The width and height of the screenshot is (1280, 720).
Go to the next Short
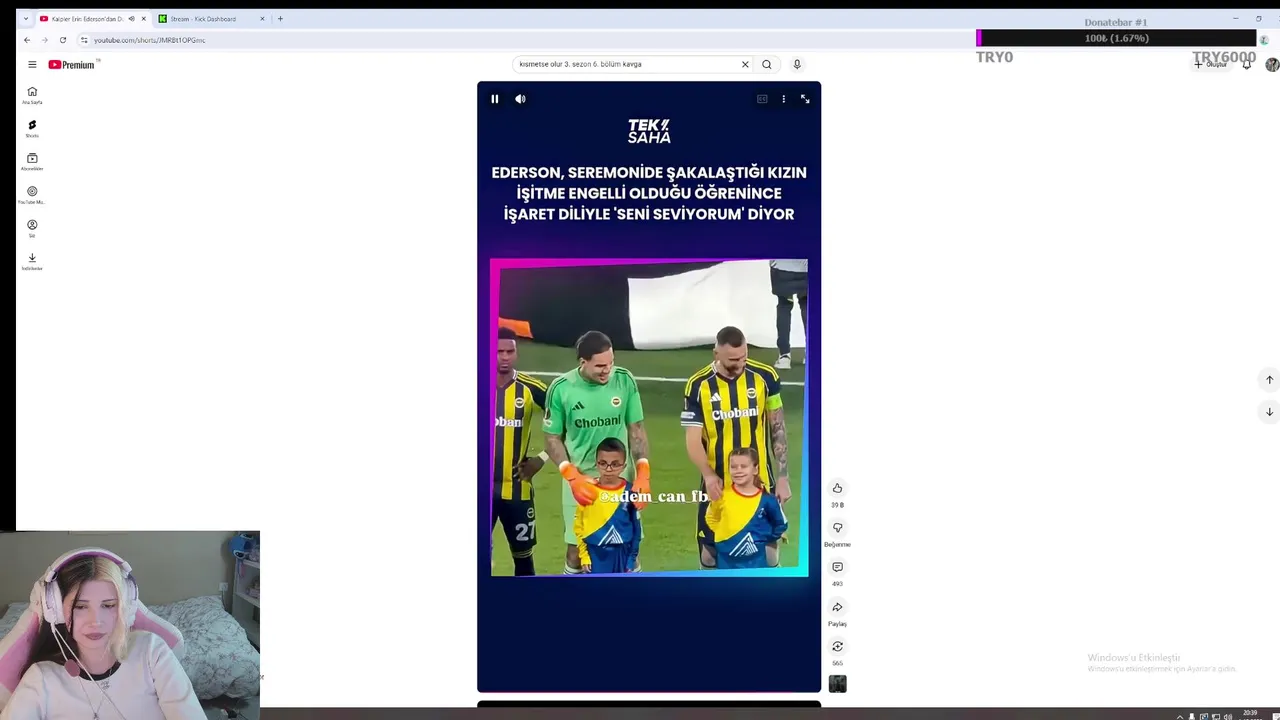(x=1269, y=412)
